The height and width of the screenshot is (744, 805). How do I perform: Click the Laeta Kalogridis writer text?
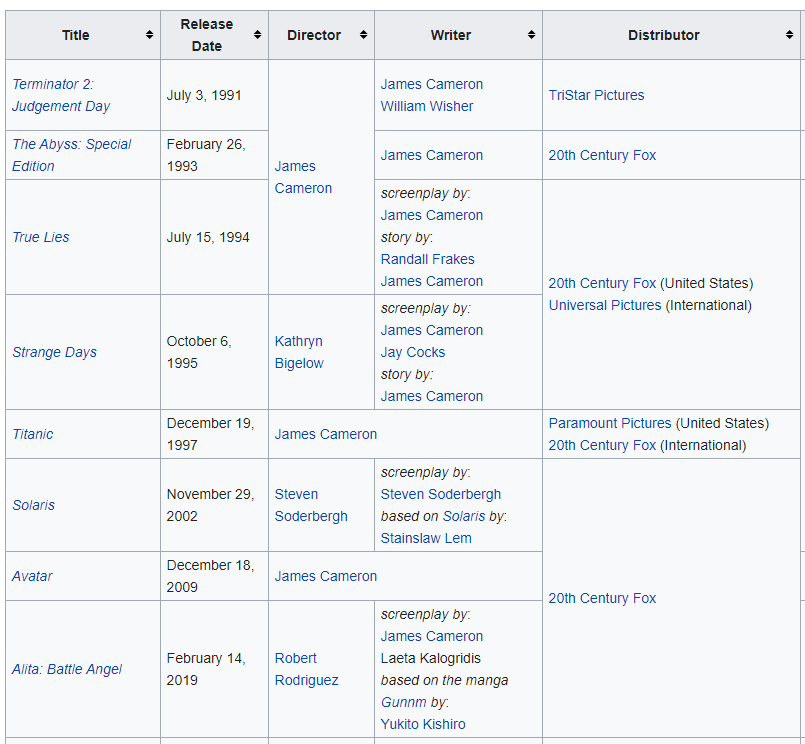tap(430, 658)
